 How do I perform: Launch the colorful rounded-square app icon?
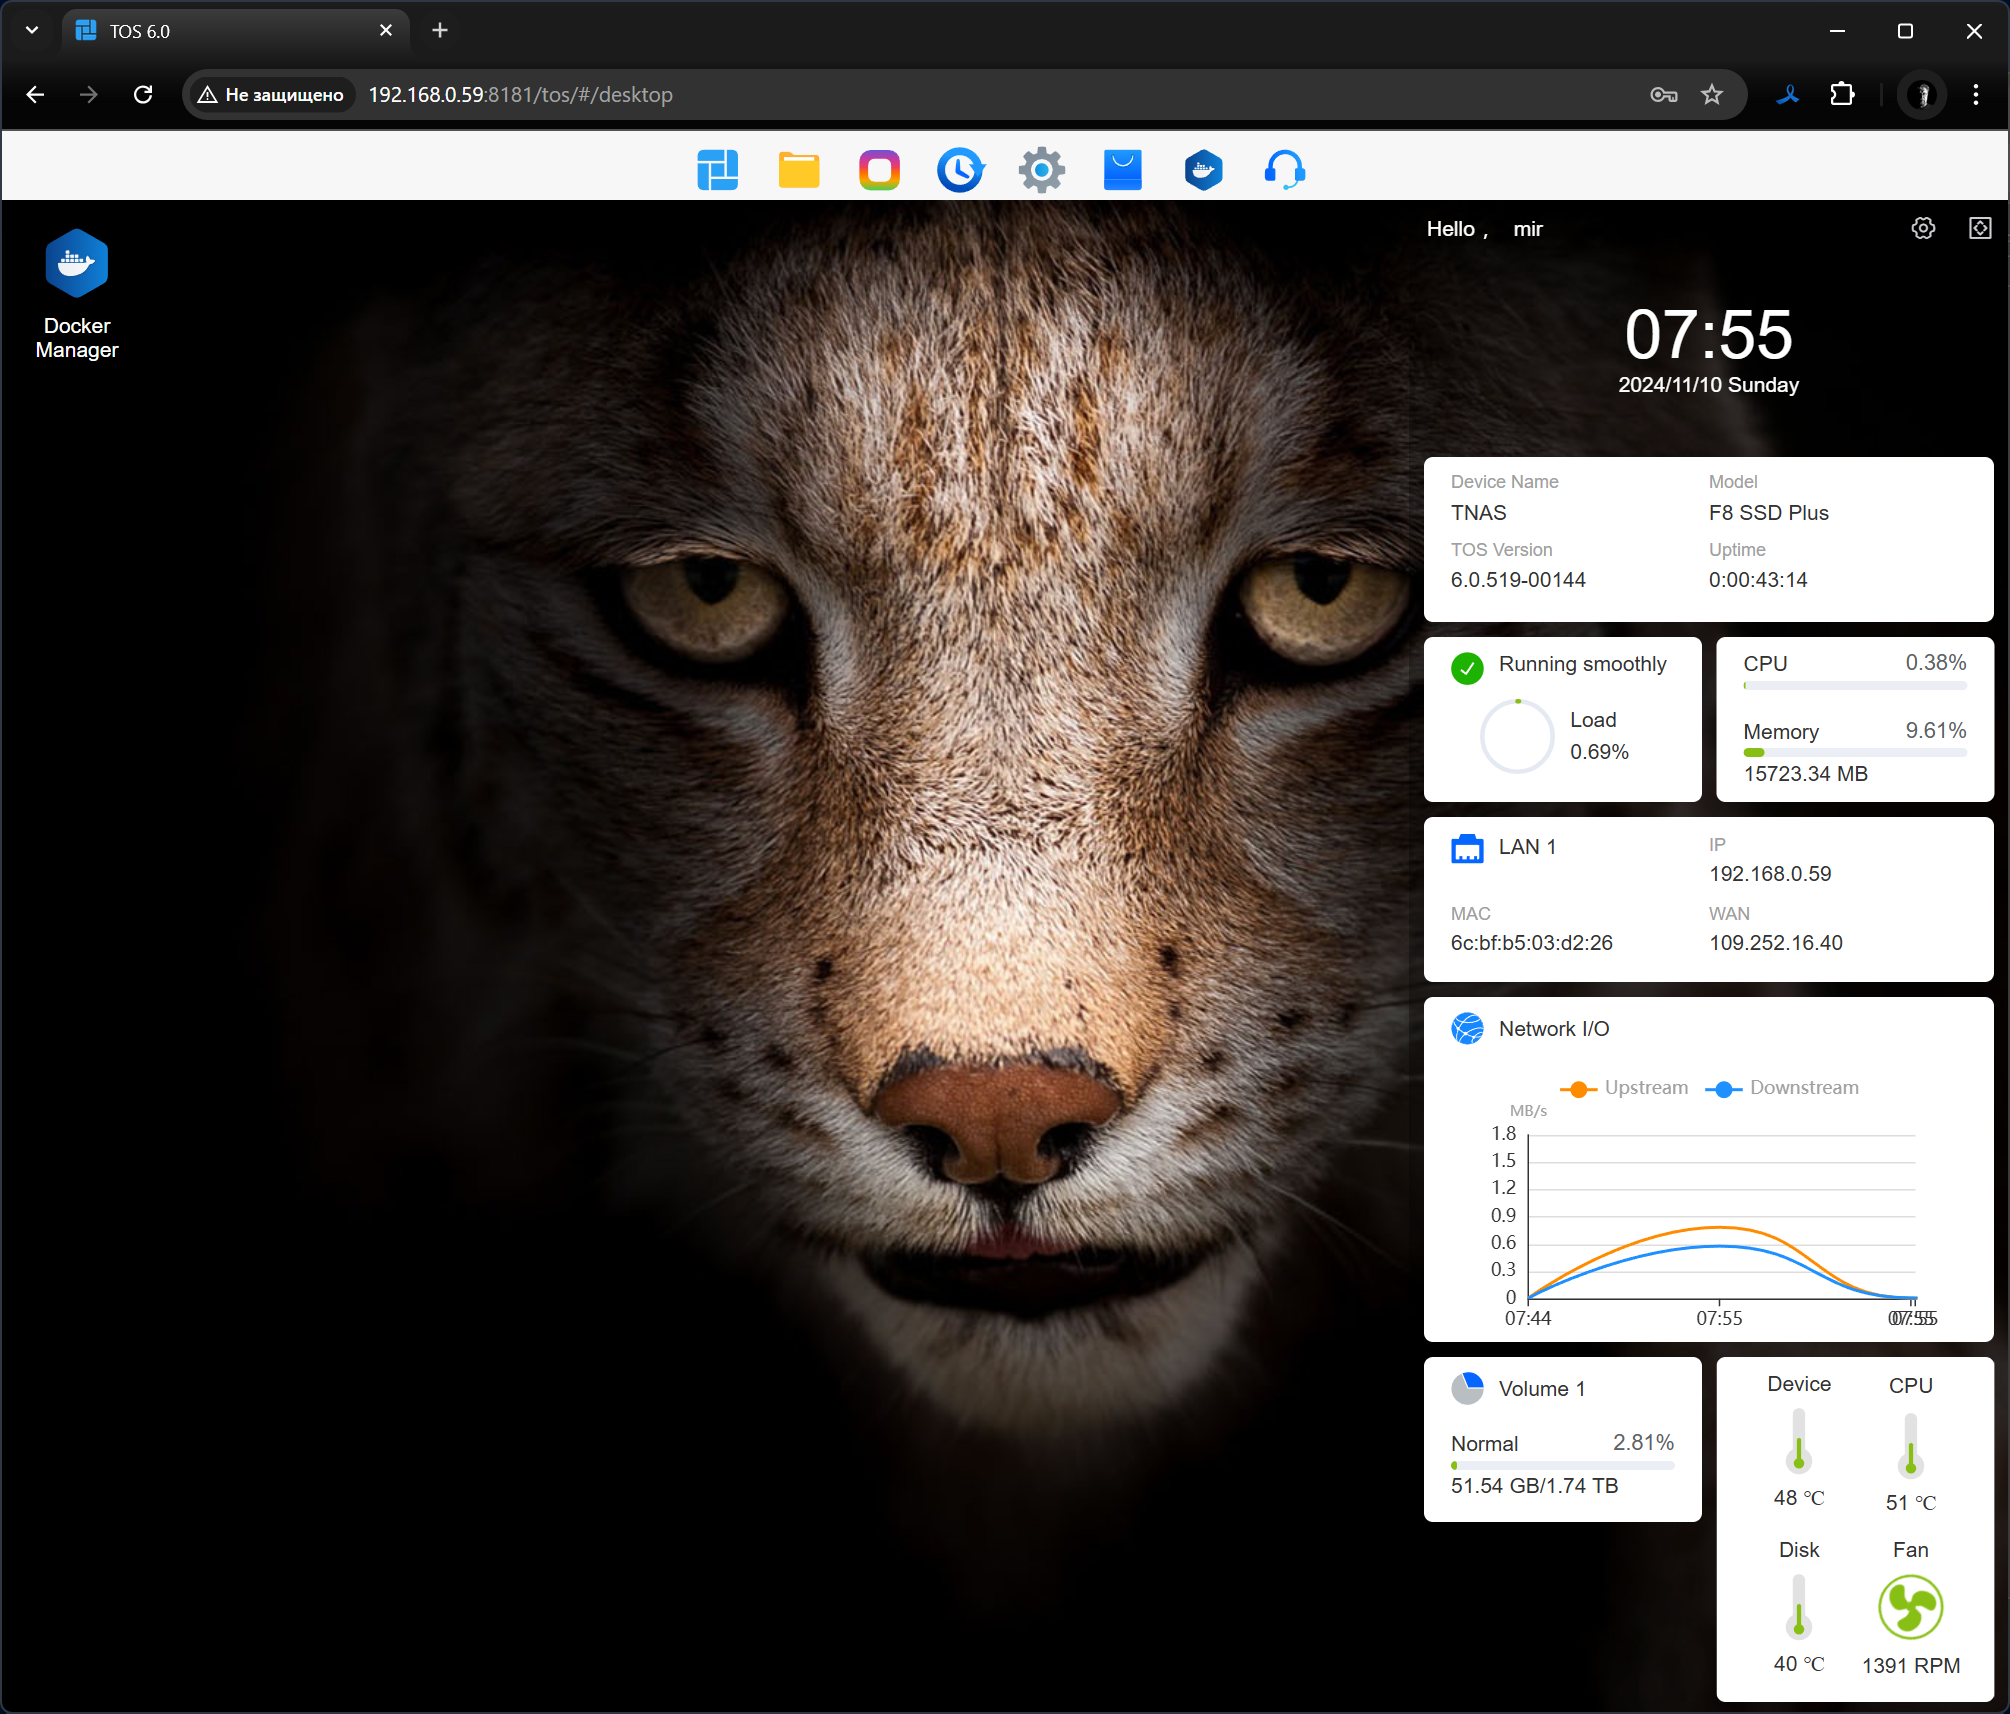879,170
